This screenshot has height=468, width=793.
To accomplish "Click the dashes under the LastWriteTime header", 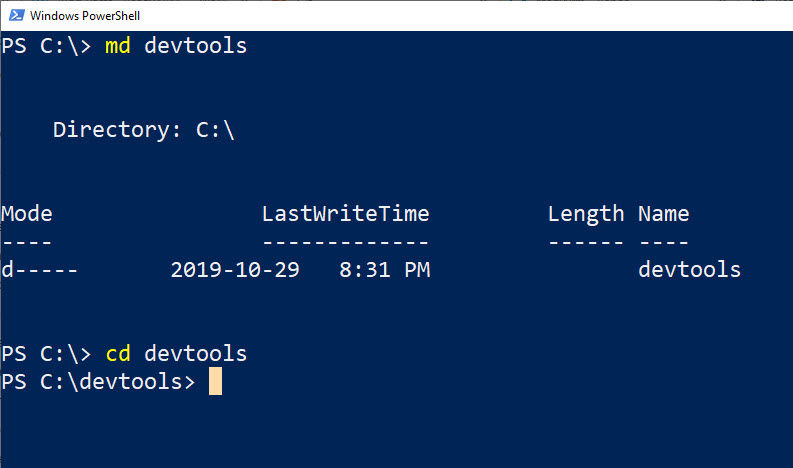I will coord(345,241).
